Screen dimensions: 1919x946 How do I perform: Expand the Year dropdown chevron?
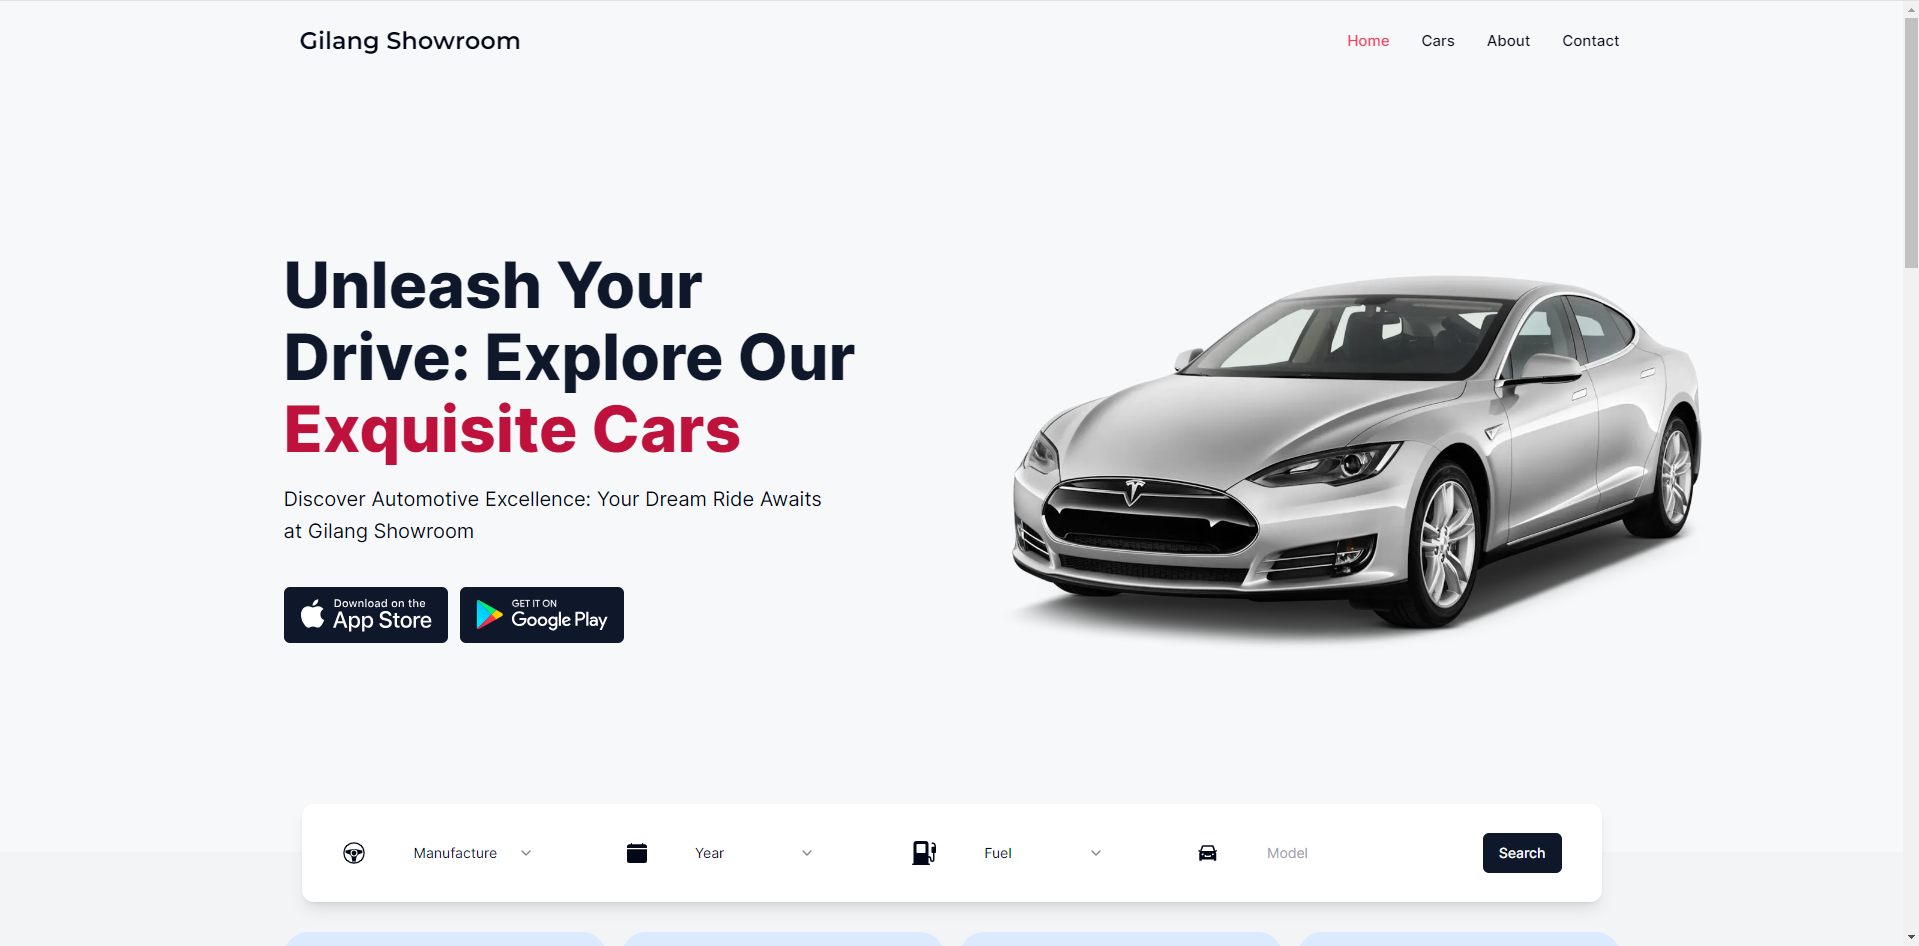pyautogui.click(x=807, y=853)
